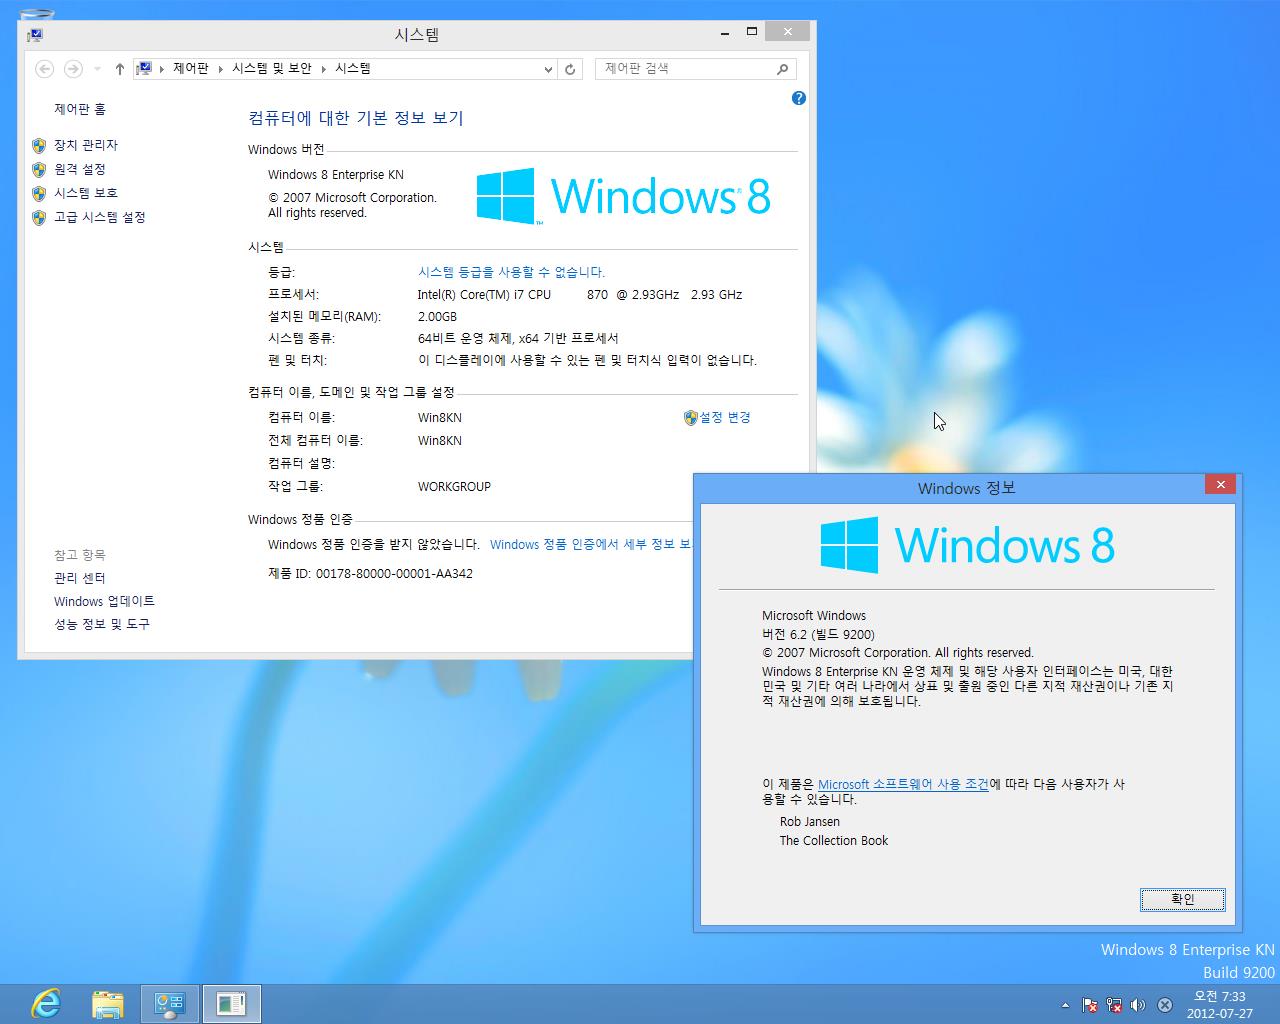The width and height of the screenshot is (1280, 1024).
Task: Click the WORKGROUP text
Action: tap(454, 487)
